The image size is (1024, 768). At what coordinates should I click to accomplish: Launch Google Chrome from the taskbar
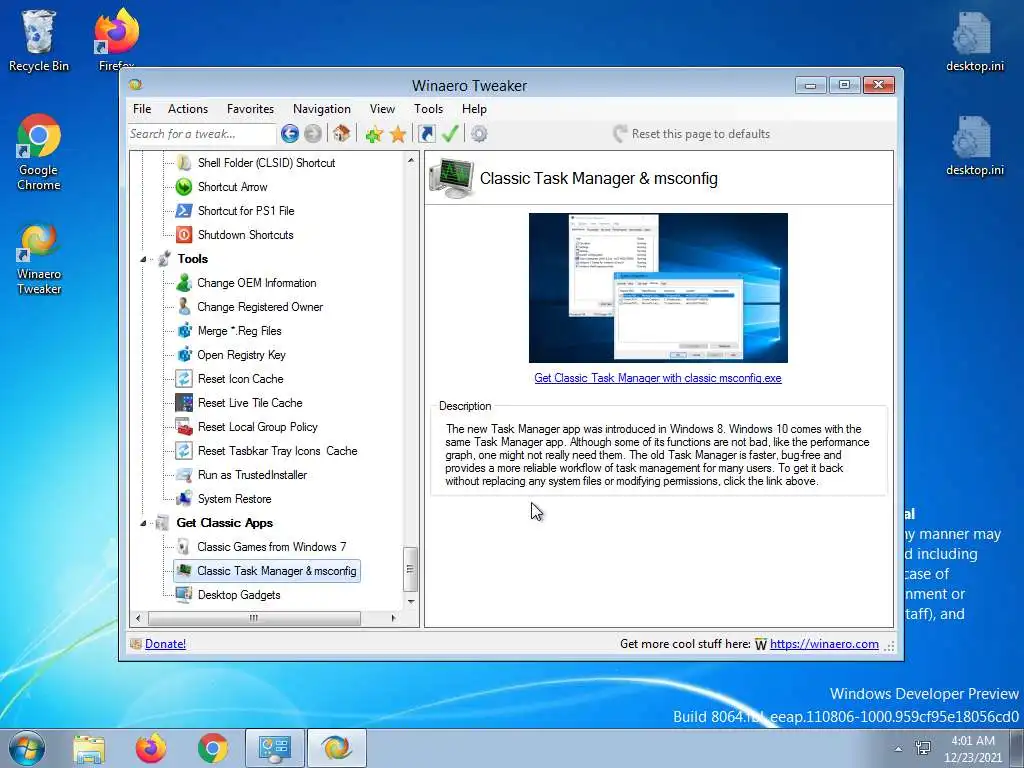[x=213, y=748]
